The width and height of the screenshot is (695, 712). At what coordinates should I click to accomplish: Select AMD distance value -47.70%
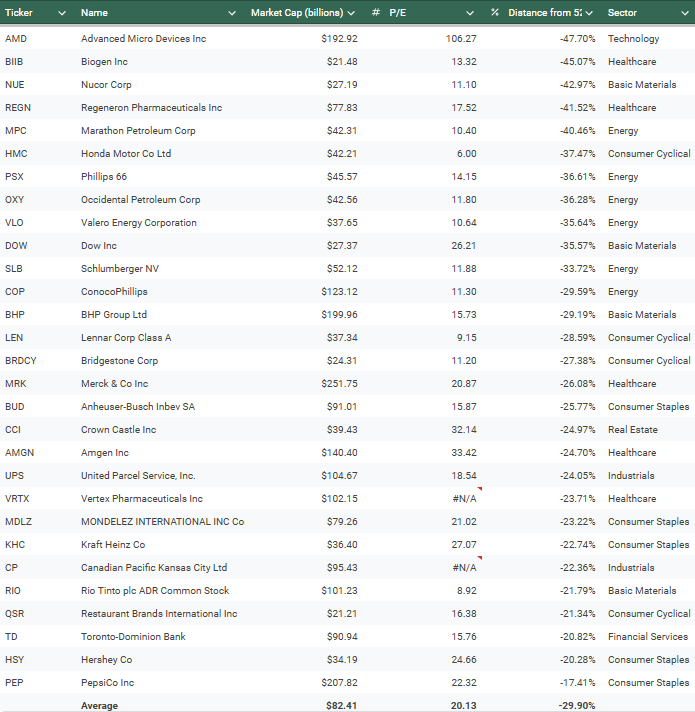click(x=577, y=39)
